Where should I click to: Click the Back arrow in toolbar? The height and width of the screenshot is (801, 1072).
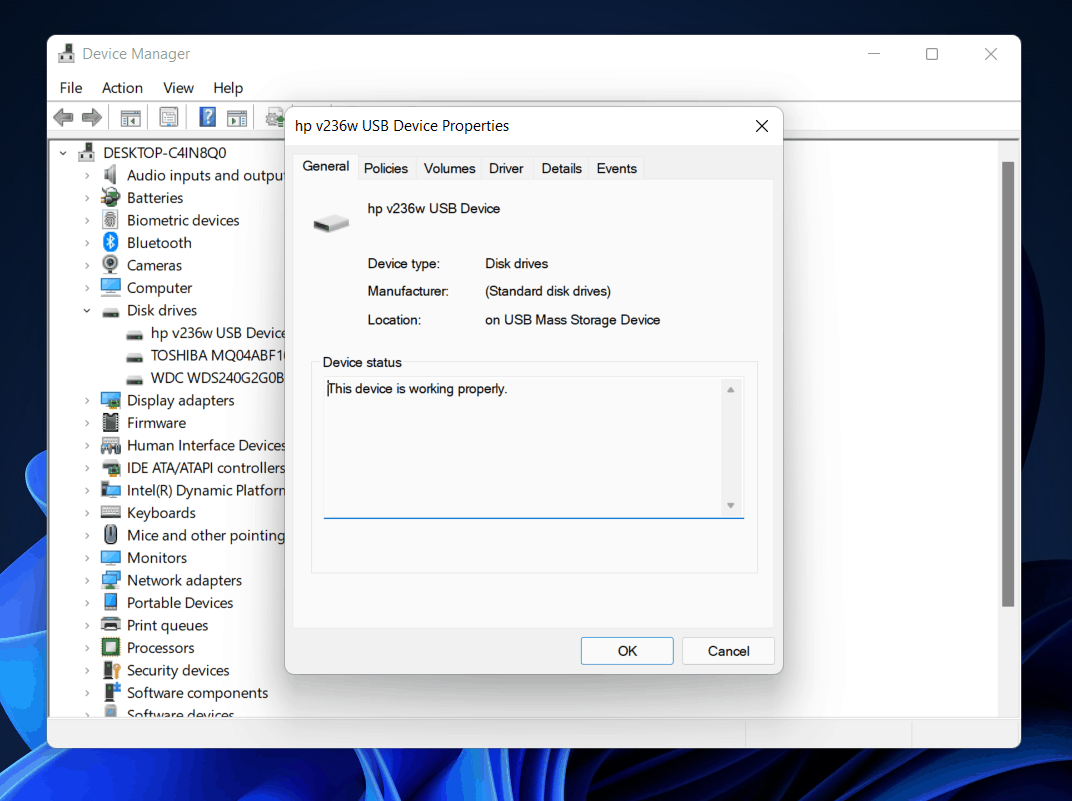(64, 118)
